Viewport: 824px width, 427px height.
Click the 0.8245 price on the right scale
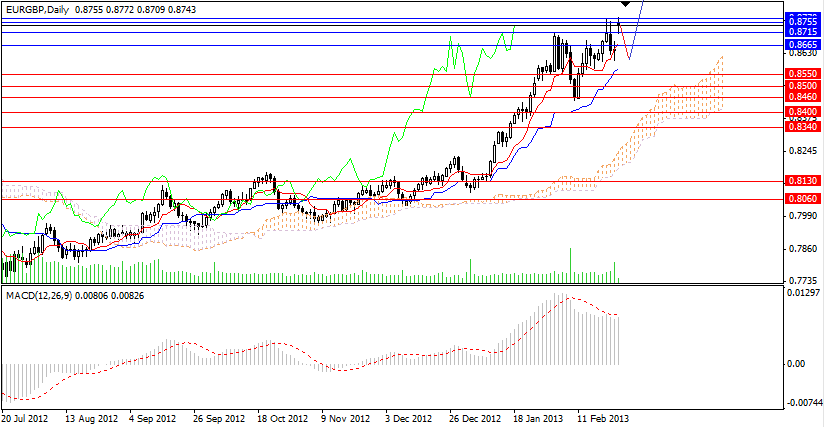(x=800, y=152)
